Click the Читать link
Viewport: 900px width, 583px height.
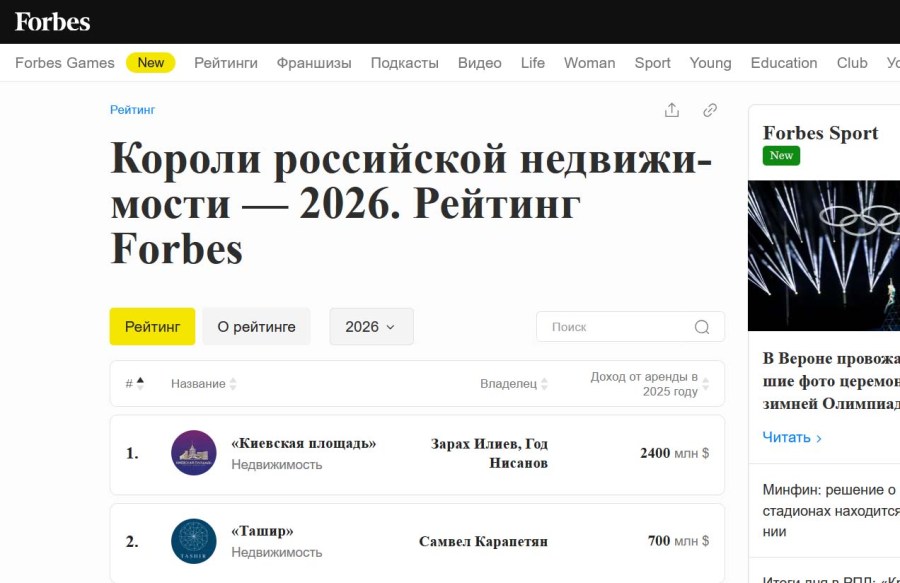[792, 437]
